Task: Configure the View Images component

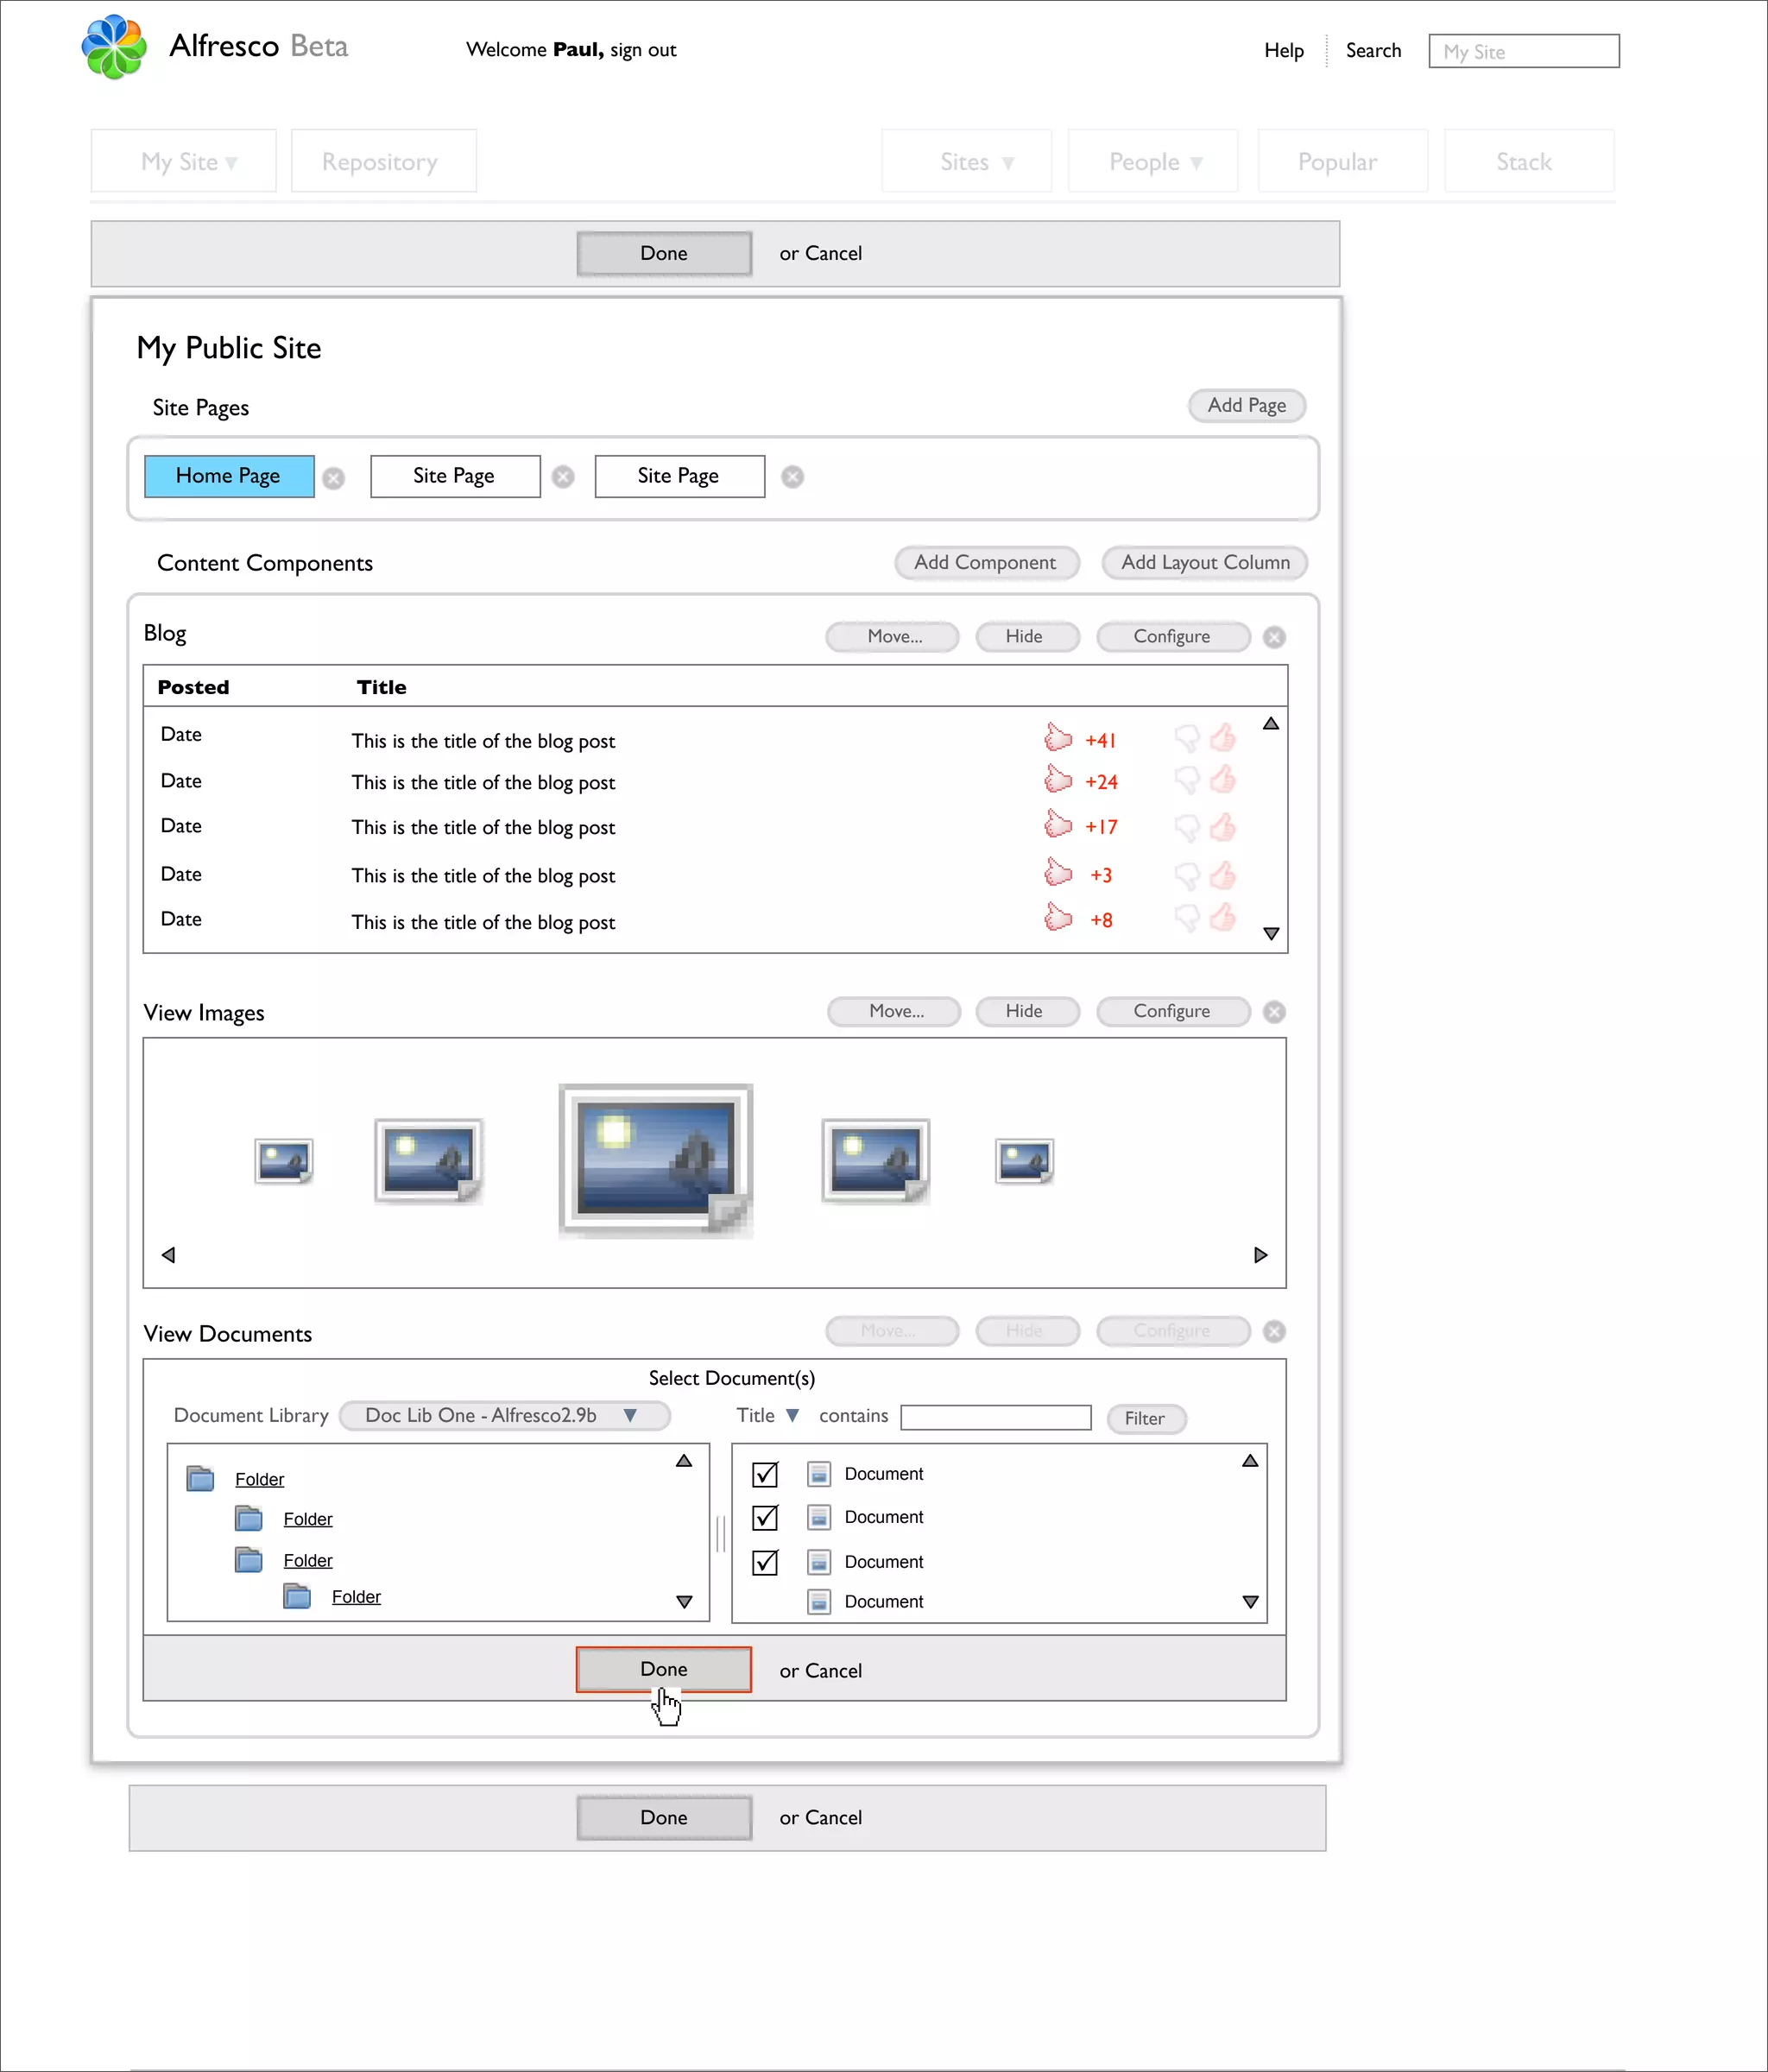Action: 1173,1011
